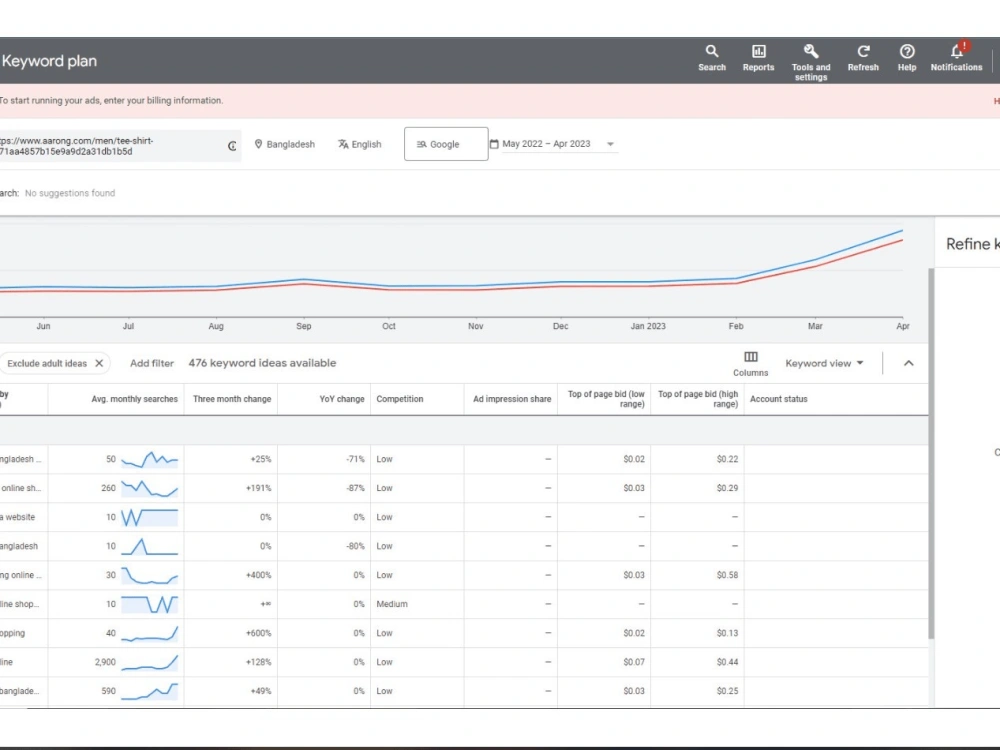Sort by Top of page bid (low range)
1000x750 pixels.
coord(606,399)
